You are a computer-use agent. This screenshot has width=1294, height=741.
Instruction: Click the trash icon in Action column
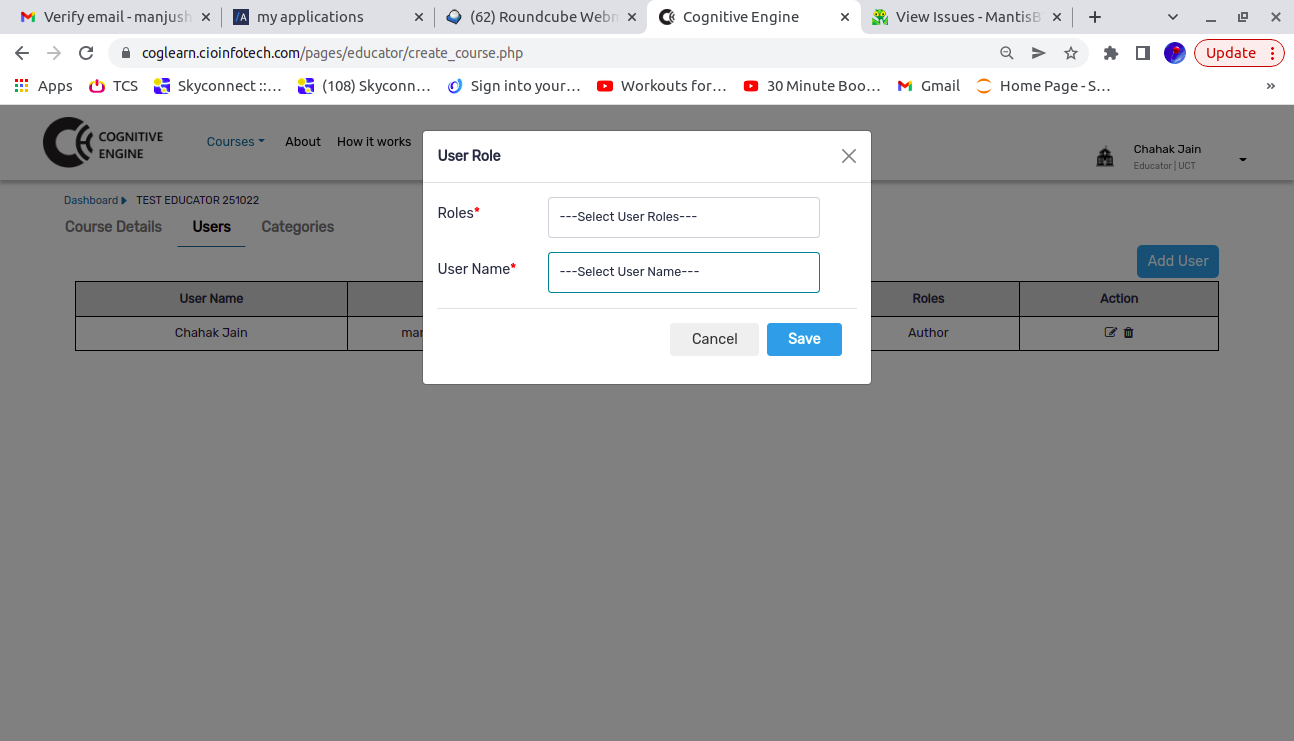(1129, 333)
